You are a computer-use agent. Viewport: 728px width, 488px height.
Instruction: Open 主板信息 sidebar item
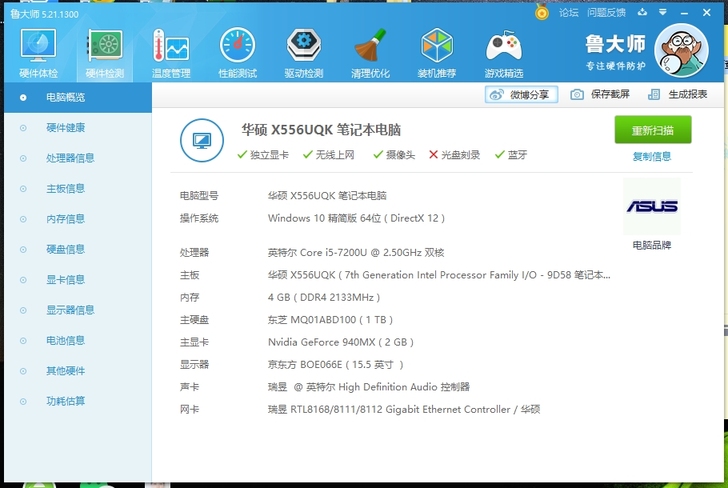[x=78, y=189]
